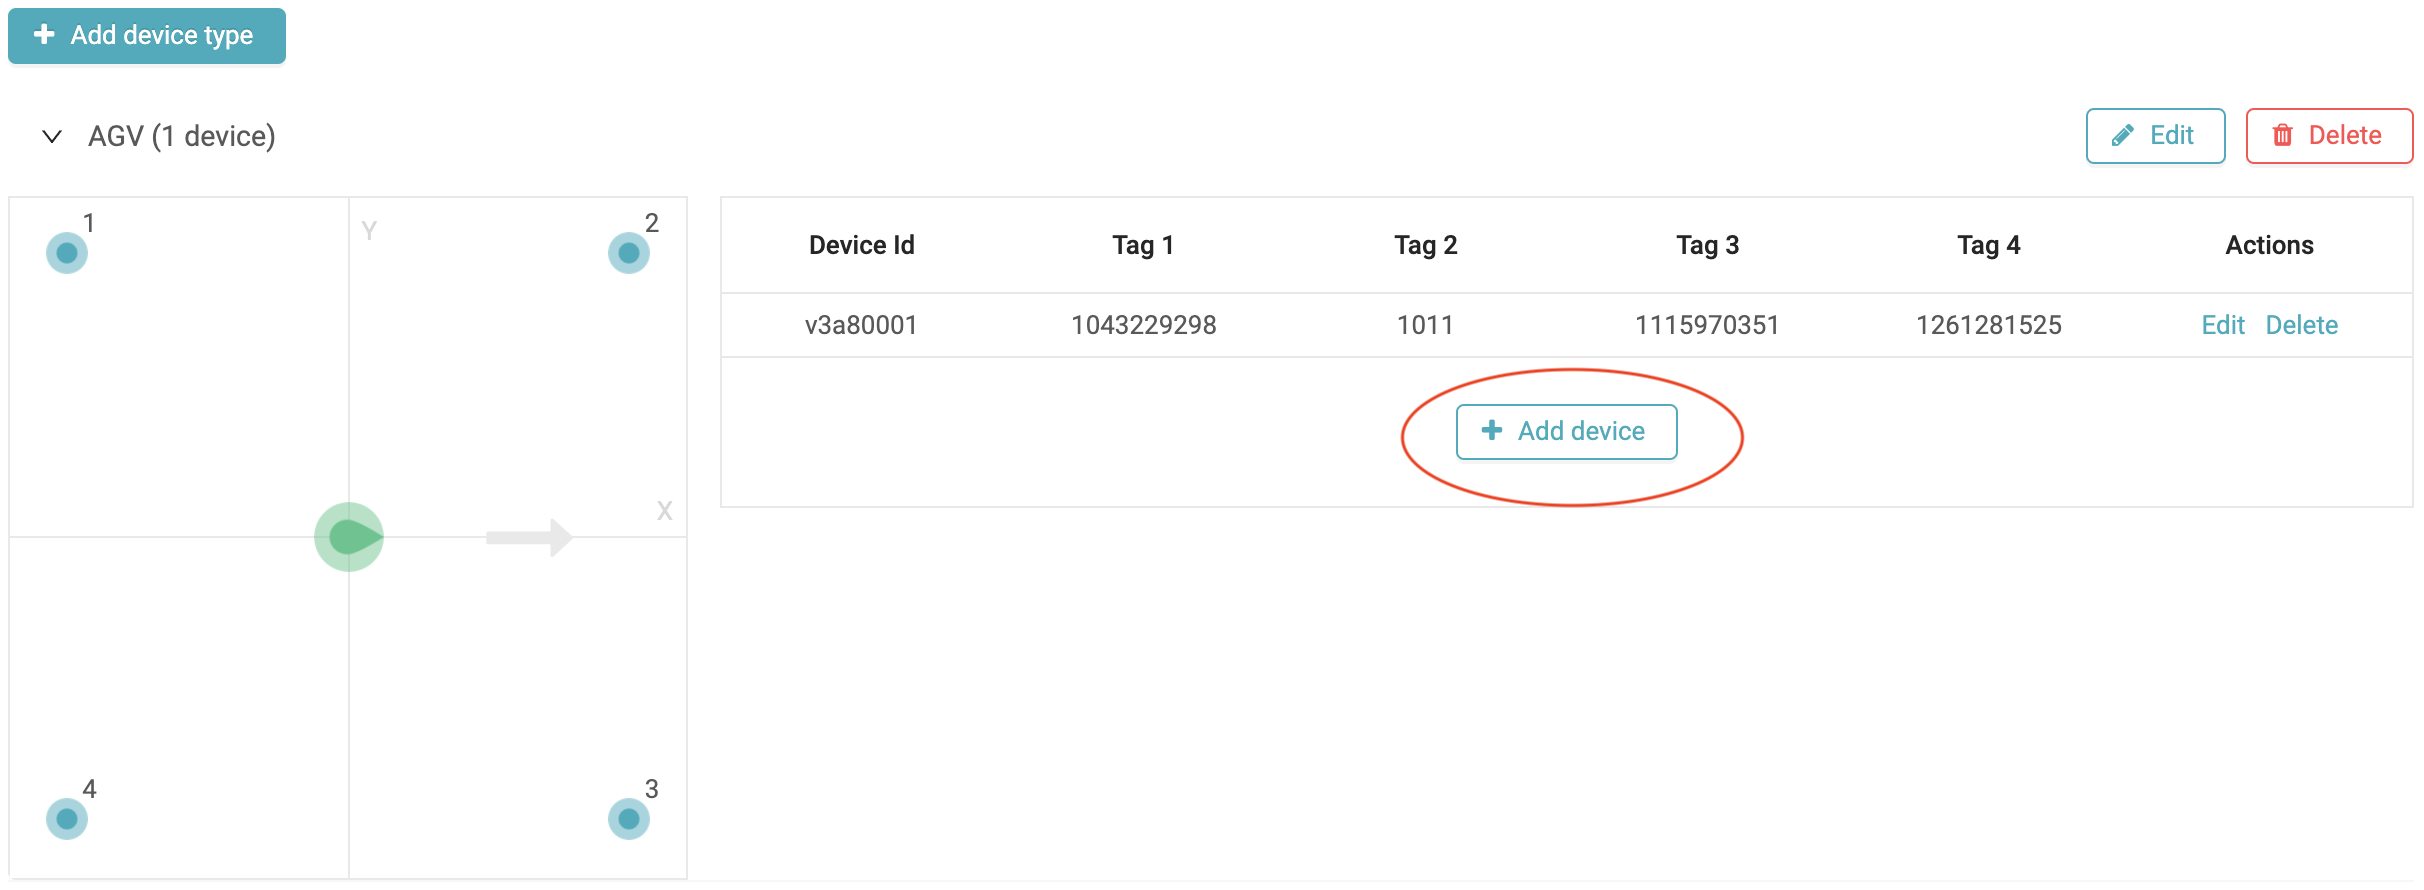
Task: Click the gray X-axis direction arrow
Action: click(528, 537)
